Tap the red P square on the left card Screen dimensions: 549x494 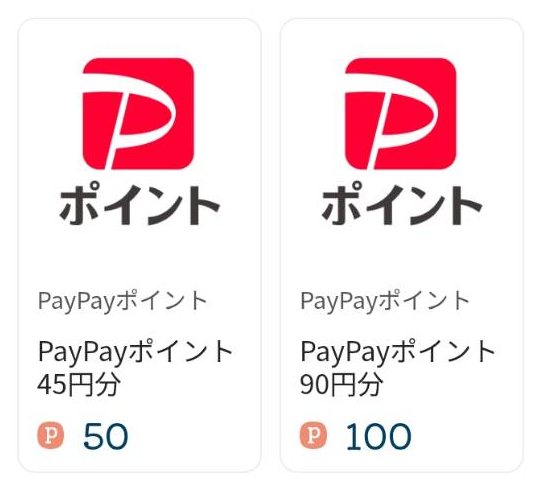point(138,114)
